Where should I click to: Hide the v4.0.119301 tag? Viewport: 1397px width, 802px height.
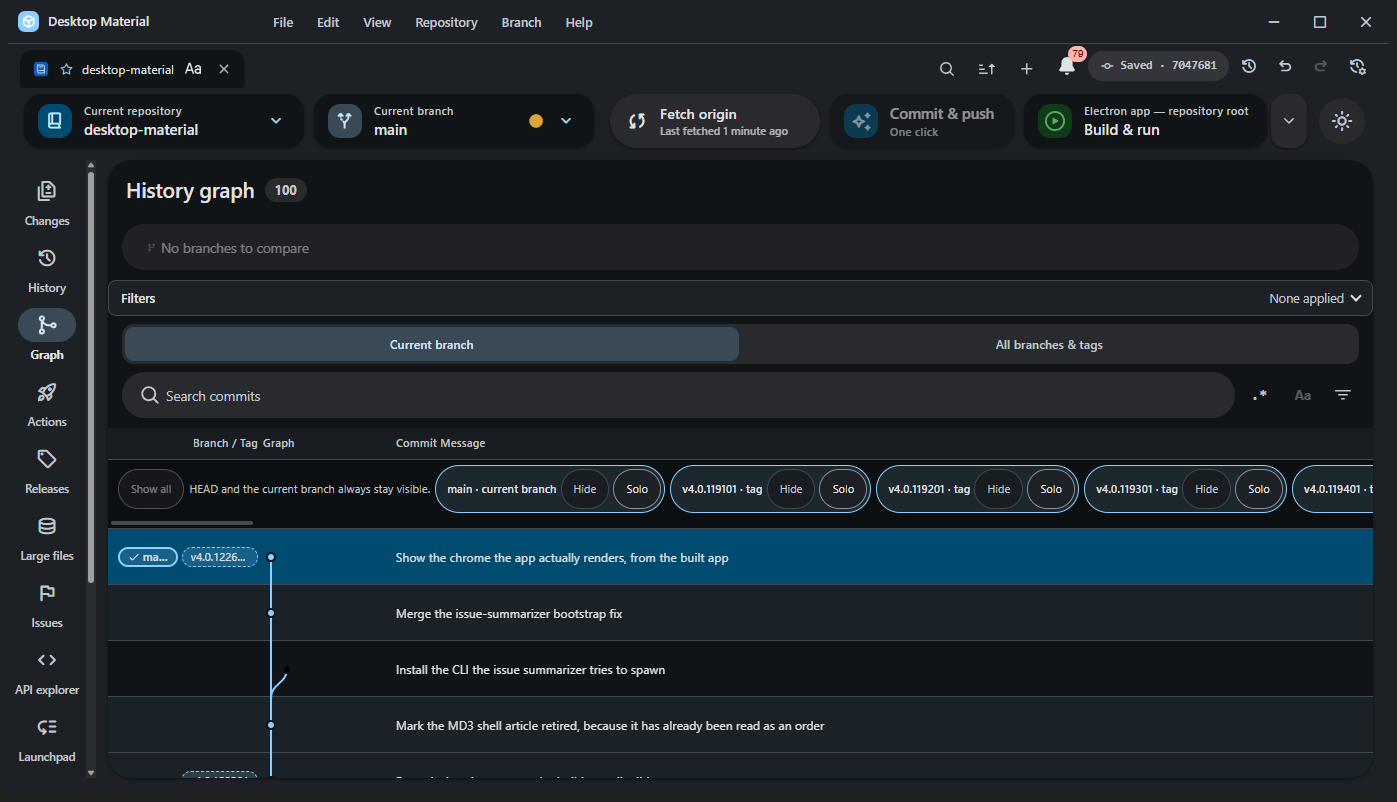click(1207, 489)
